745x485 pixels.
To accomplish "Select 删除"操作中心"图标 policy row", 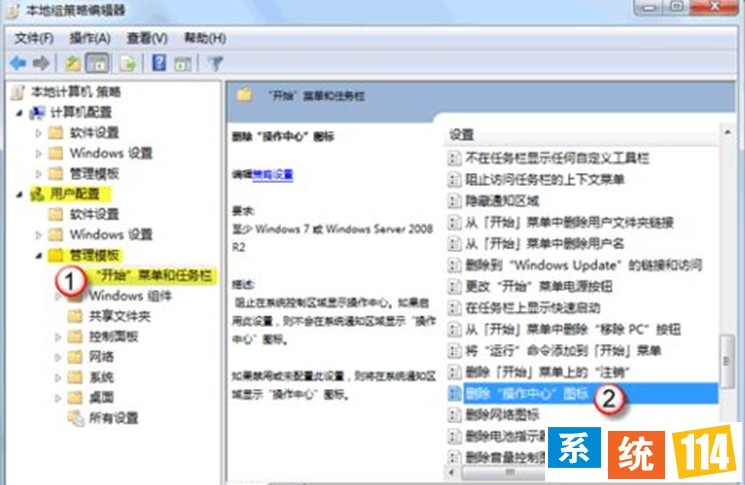I will (x=583, y=393).
